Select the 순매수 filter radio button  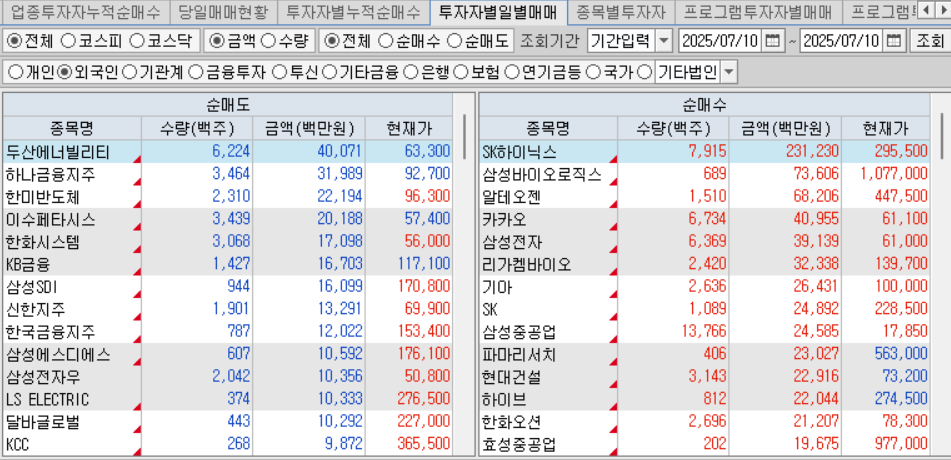(385, 41)
